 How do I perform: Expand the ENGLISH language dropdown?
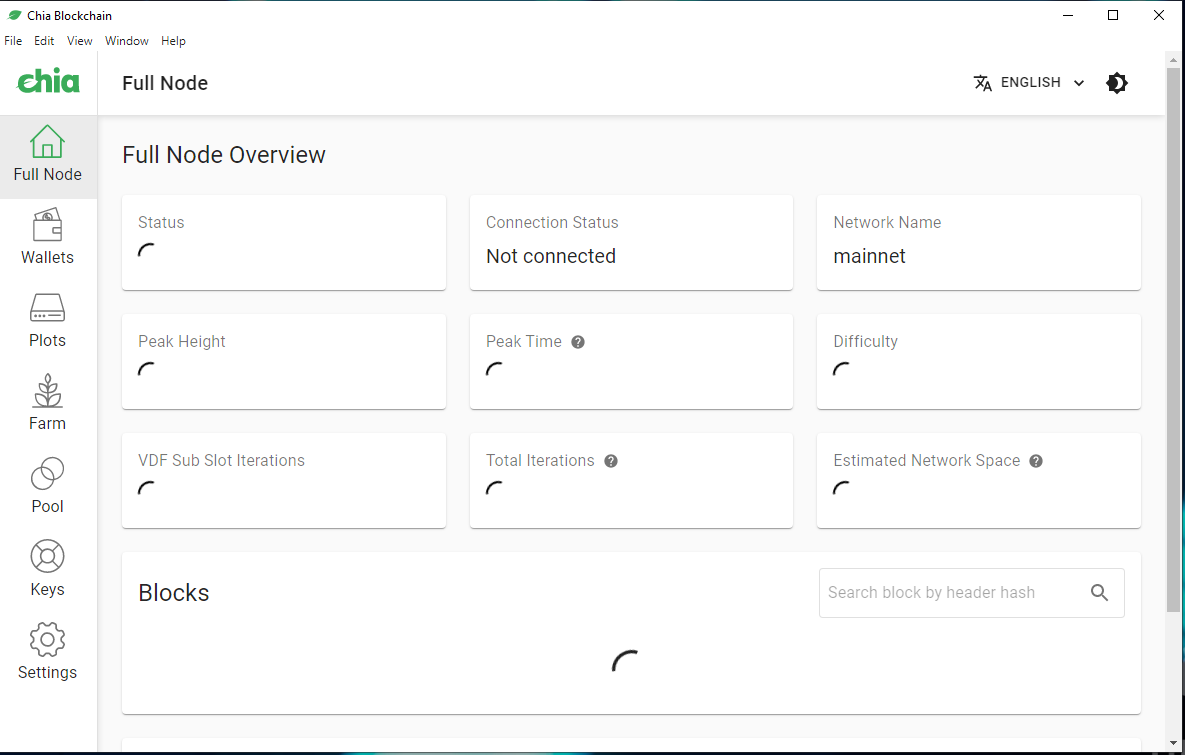(1029, 82)
